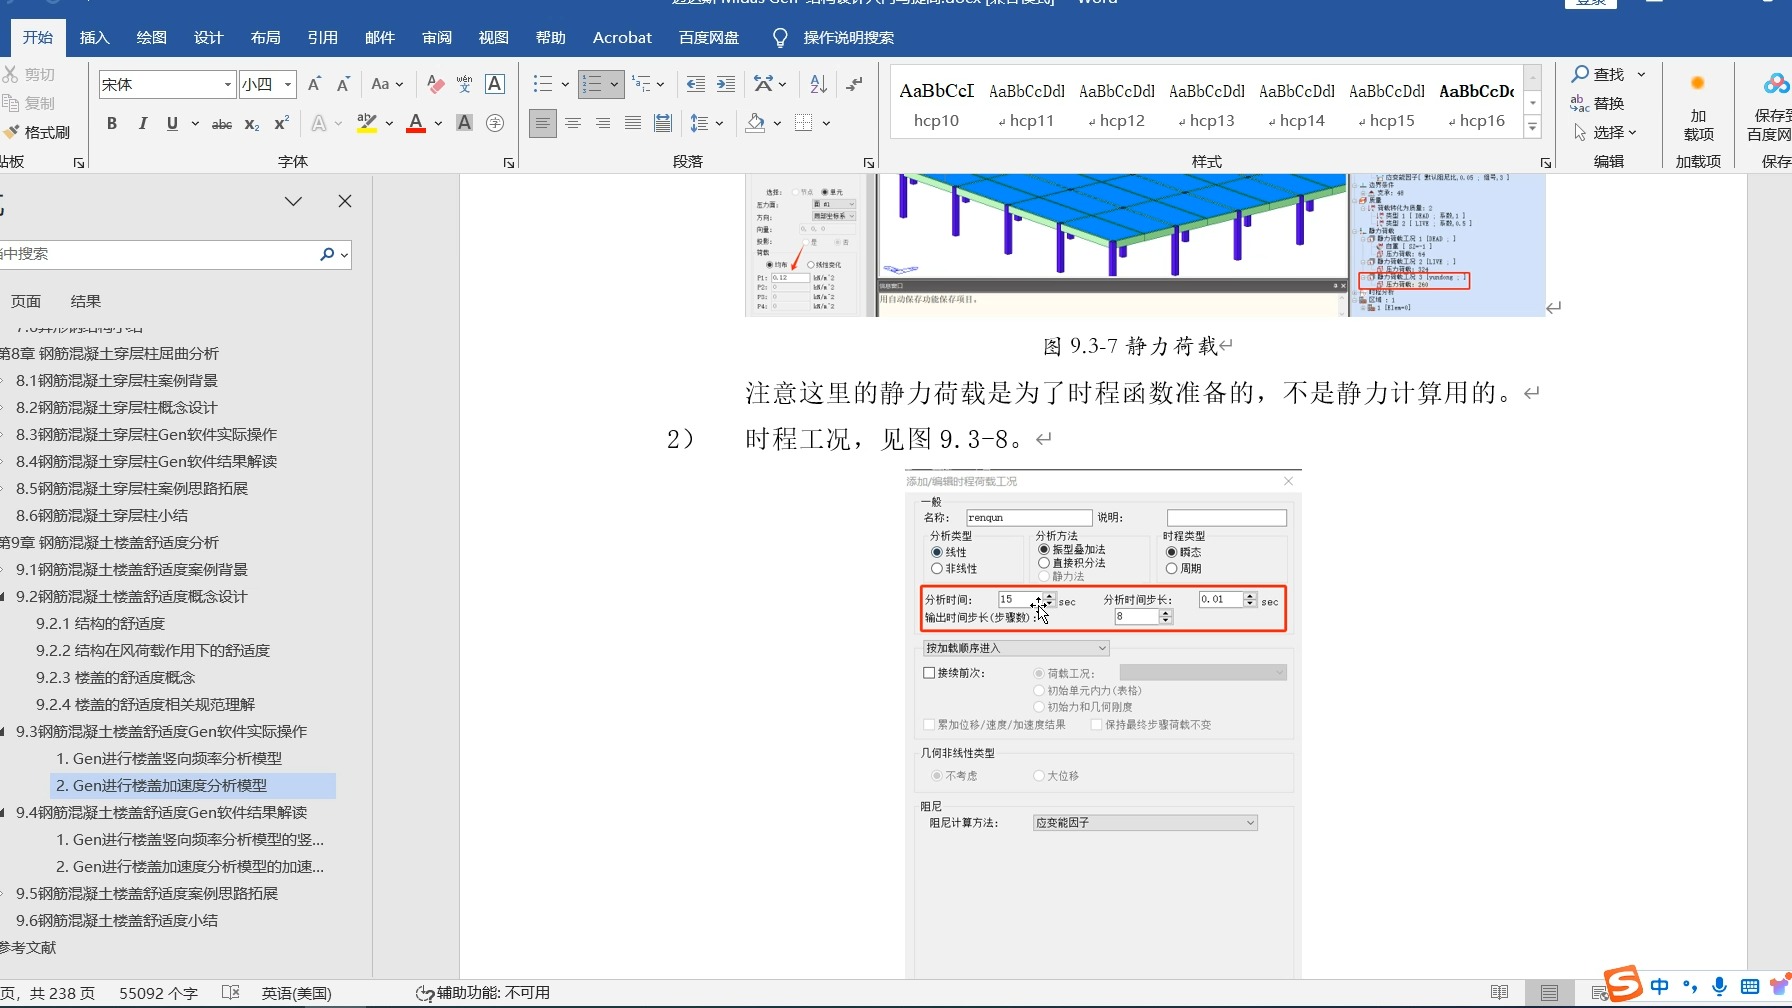
Task: Expand the 查找 (Find) dropdown arrow
Action: pyautogui.click(x=1641, y=73)
